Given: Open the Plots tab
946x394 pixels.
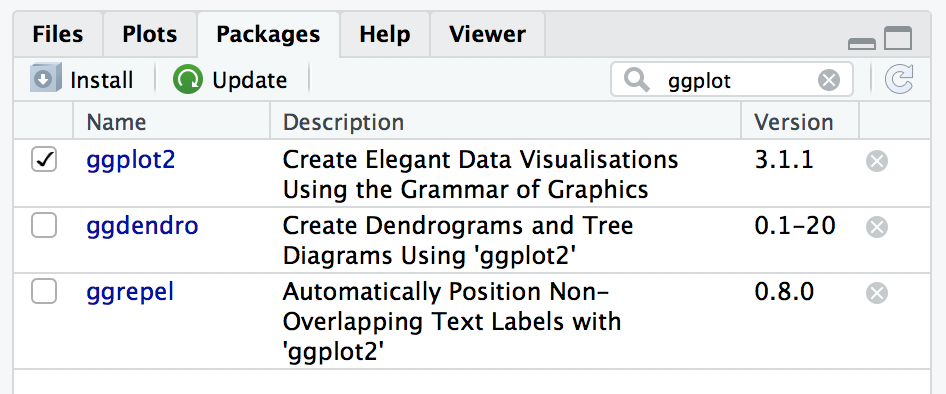Looking at the screenshot, I should [x=150, y=34].
